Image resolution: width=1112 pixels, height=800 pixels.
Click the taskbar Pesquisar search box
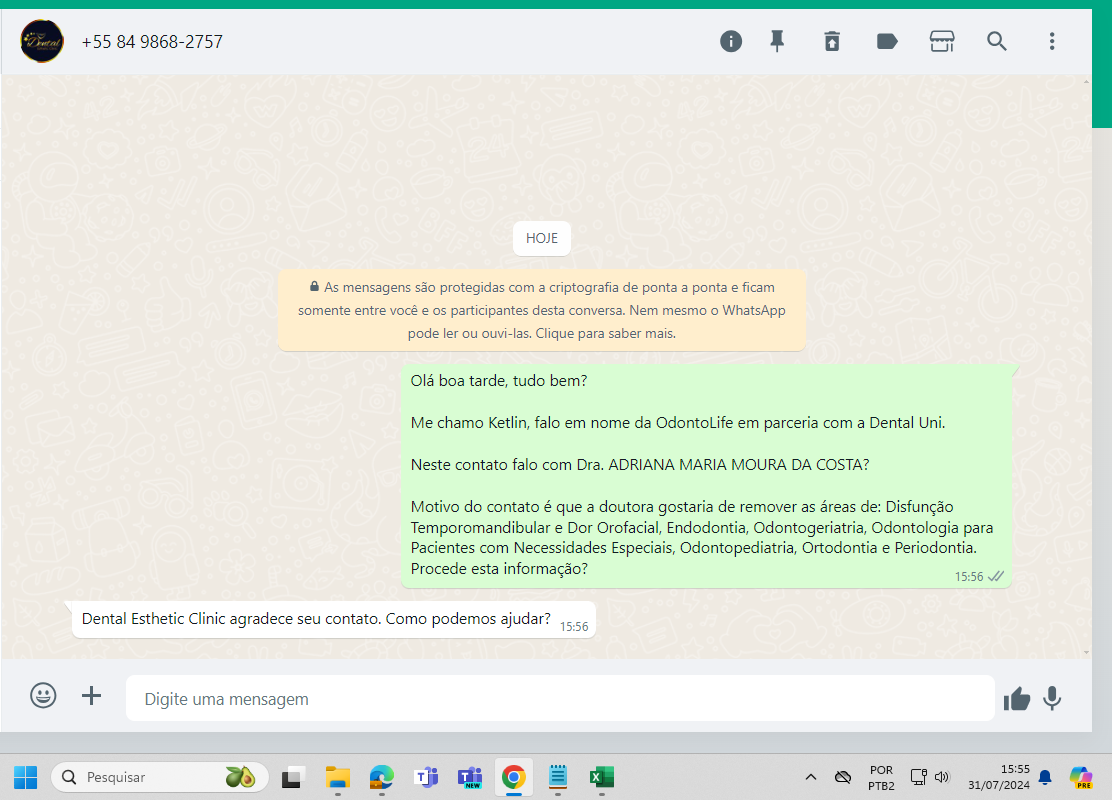pos(160,777)
